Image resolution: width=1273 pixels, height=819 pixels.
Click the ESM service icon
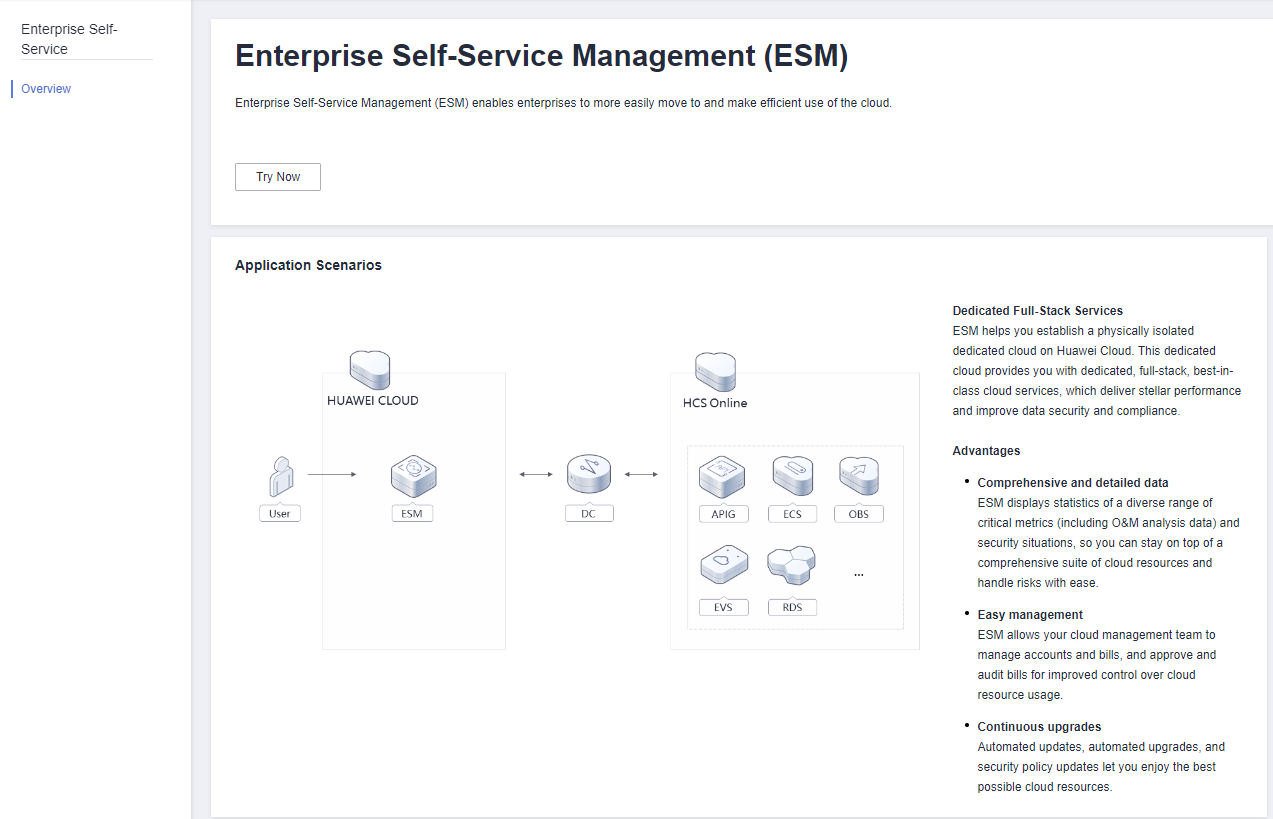click(x=413, y=476)
